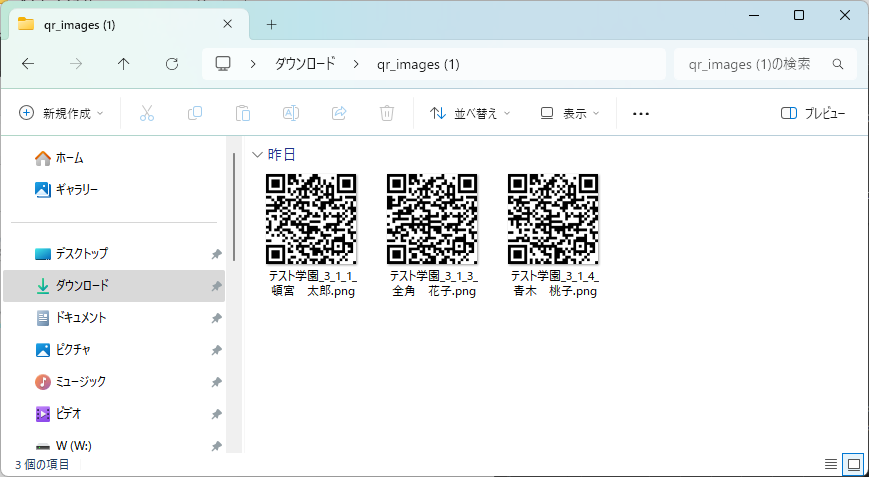Click the Rename icon in toolbar
Image resolution: width=869 pixels, height=477 pixels.
click(x=291, y=114)
